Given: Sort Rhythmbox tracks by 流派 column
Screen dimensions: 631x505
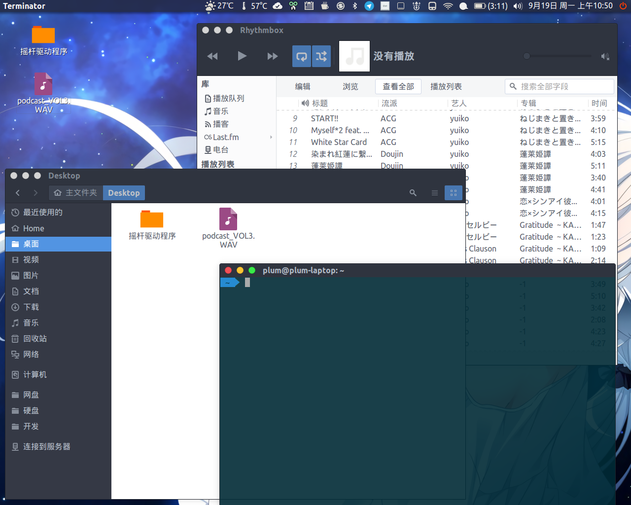Looking at the screenshot, I should tap(390, 103).
